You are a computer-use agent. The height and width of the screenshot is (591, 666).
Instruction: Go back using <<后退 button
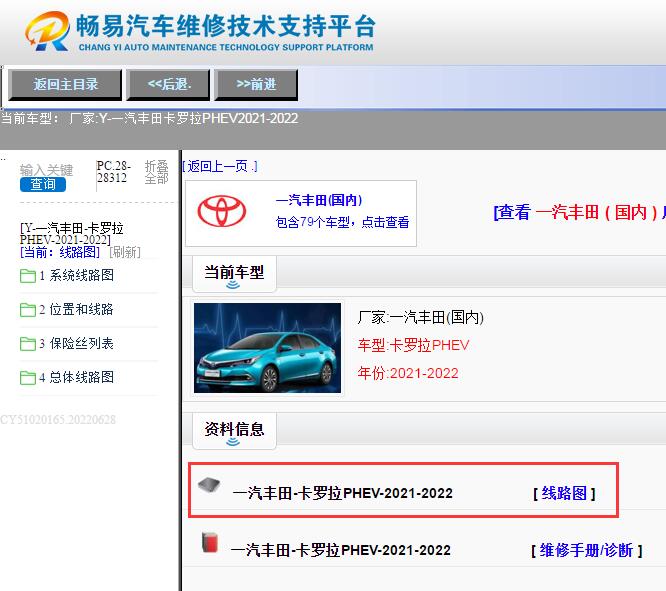[x=169, y=85]
